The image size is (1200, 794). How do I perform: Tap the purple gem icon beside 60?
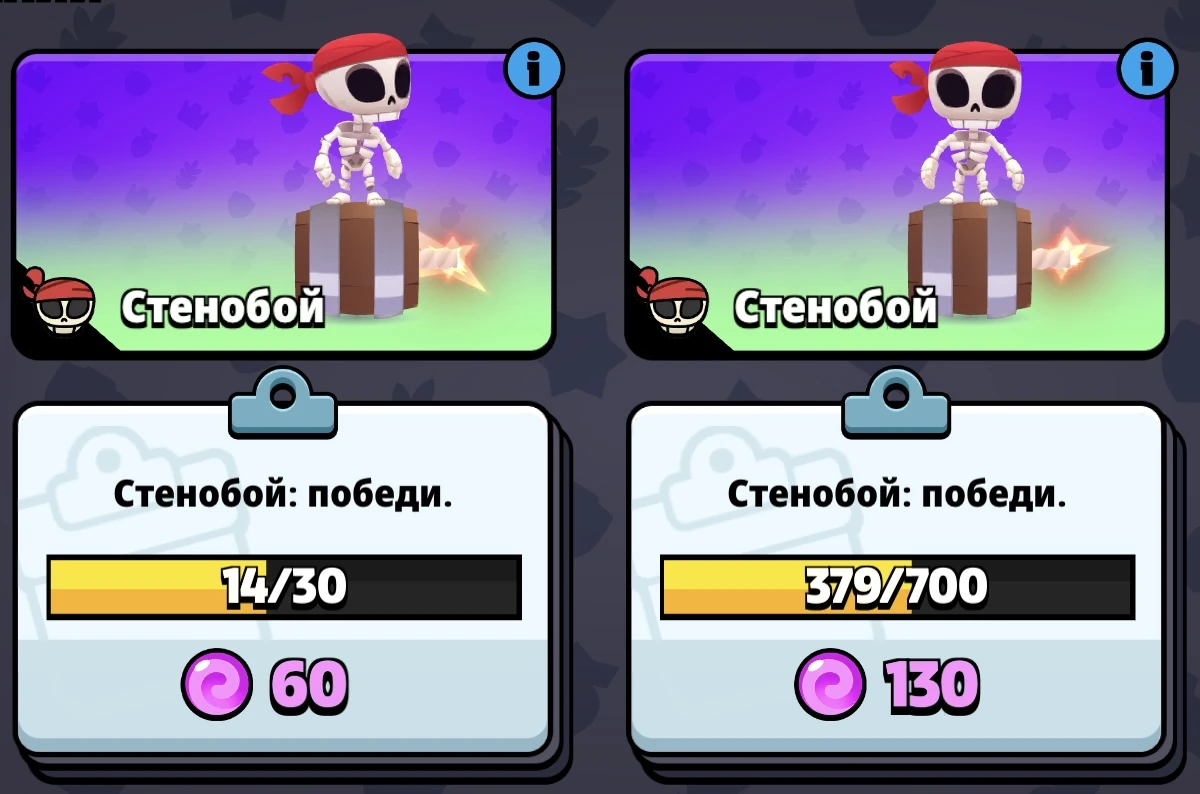[216, 684]
